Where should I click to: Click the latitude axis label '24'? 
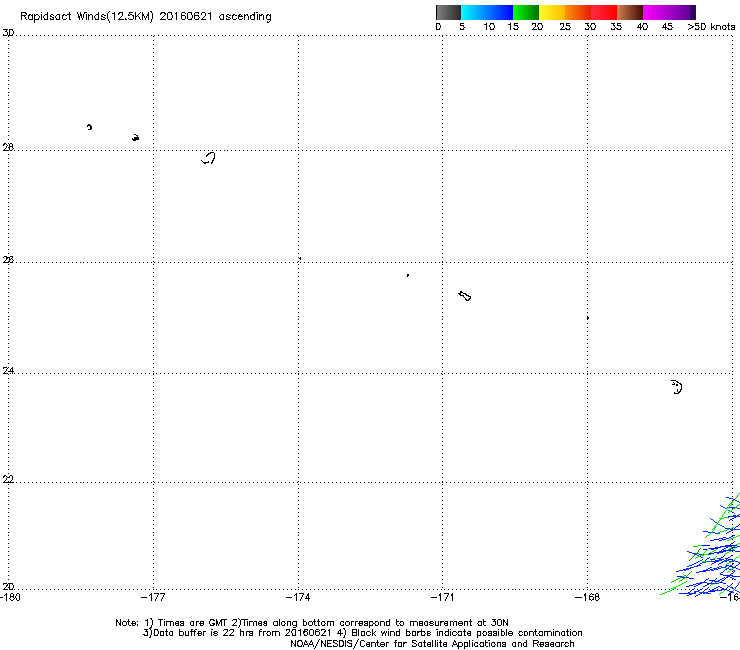coord(8,371)
